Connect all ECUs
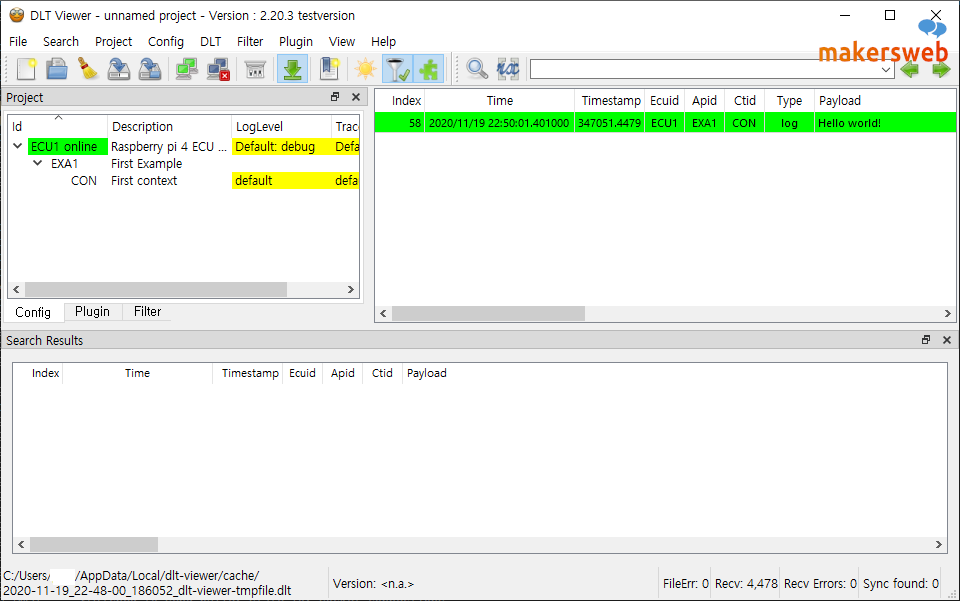 (x=186, y=68)
